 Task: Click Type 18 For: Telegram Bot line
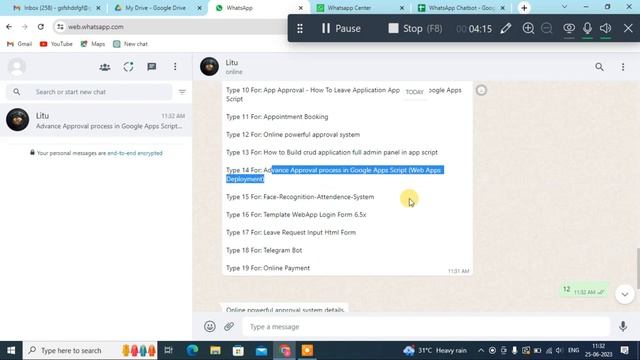pos(264,250)
